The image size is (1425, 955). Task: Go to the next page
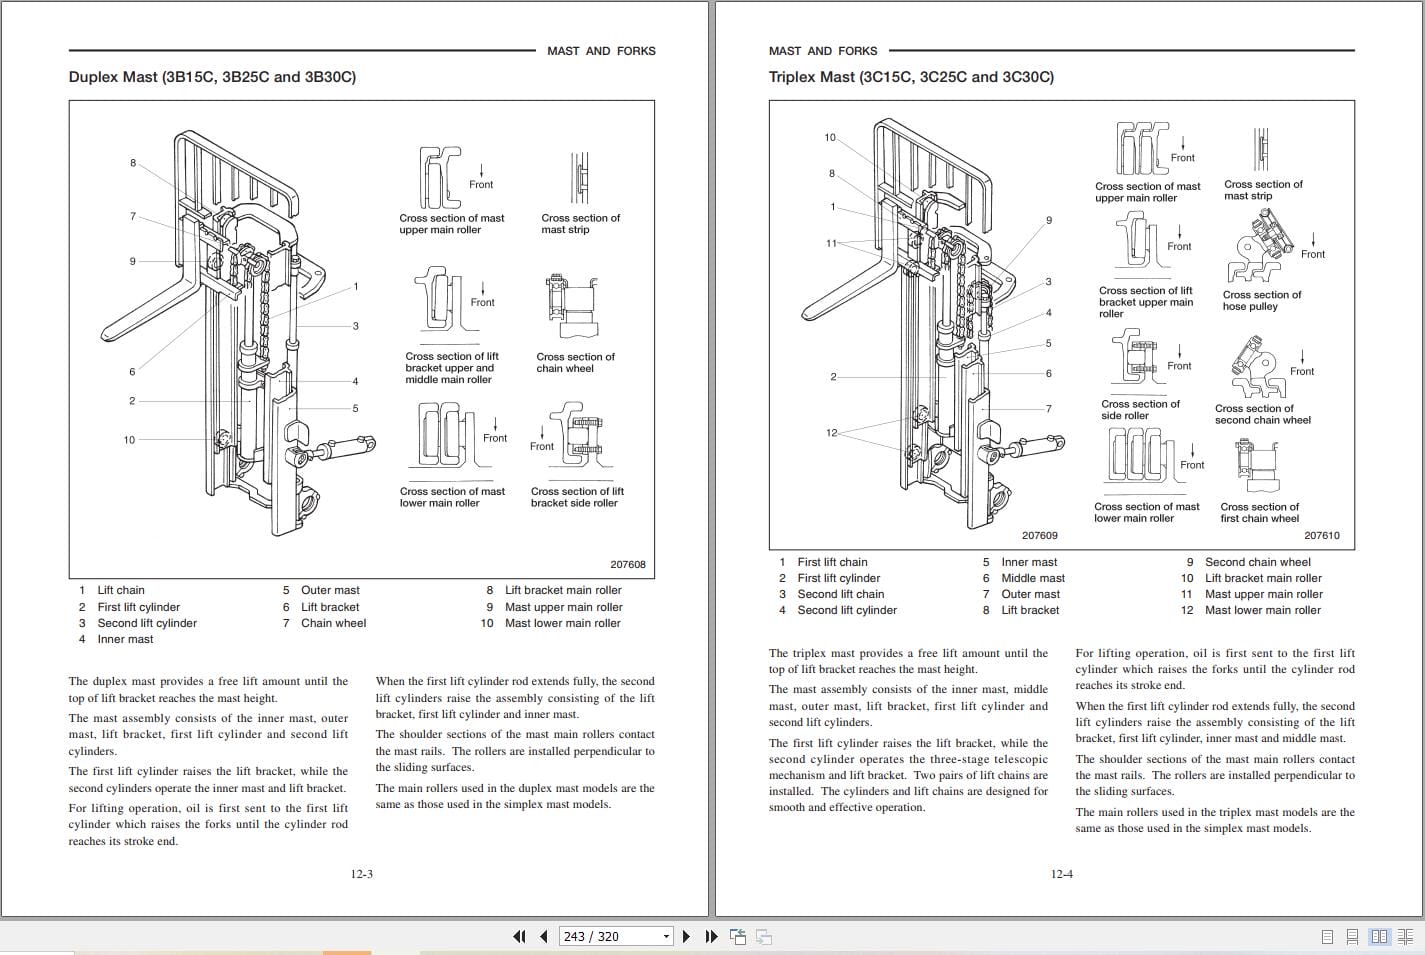pos(686,937)
